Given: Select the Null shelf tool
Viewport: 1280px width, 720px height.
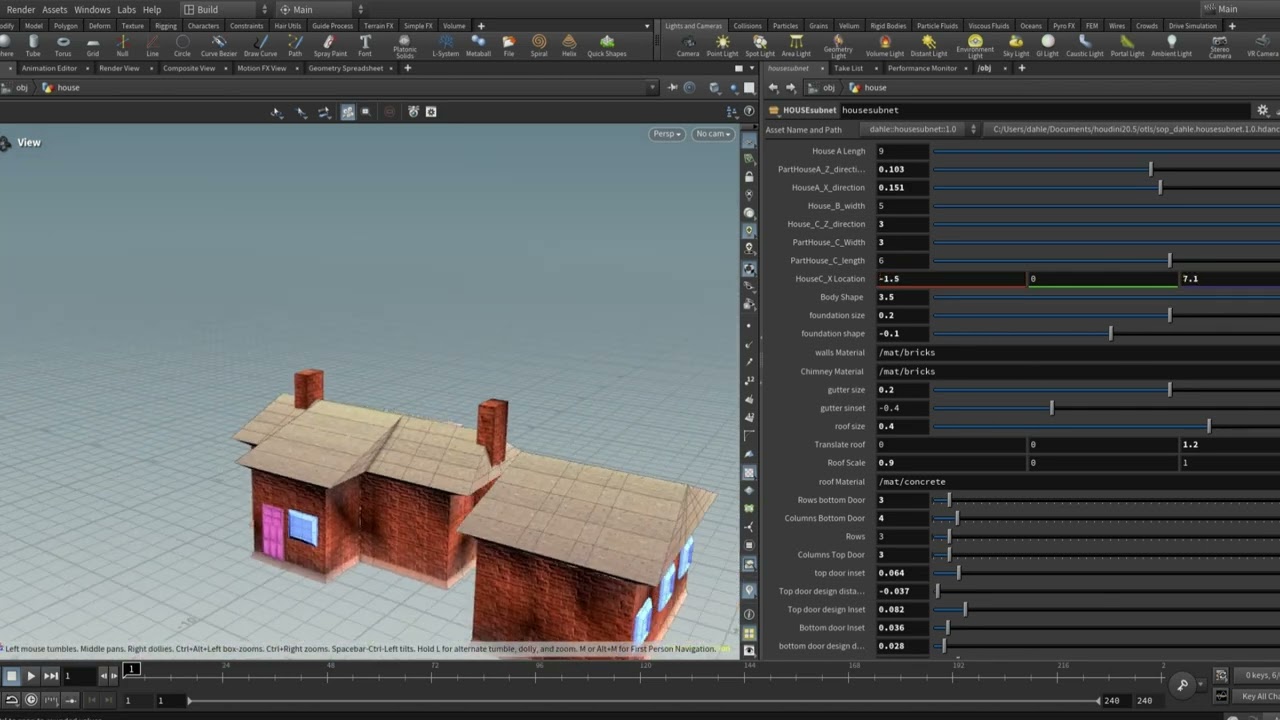Looking at the screenshot, I should coord(122,45).
